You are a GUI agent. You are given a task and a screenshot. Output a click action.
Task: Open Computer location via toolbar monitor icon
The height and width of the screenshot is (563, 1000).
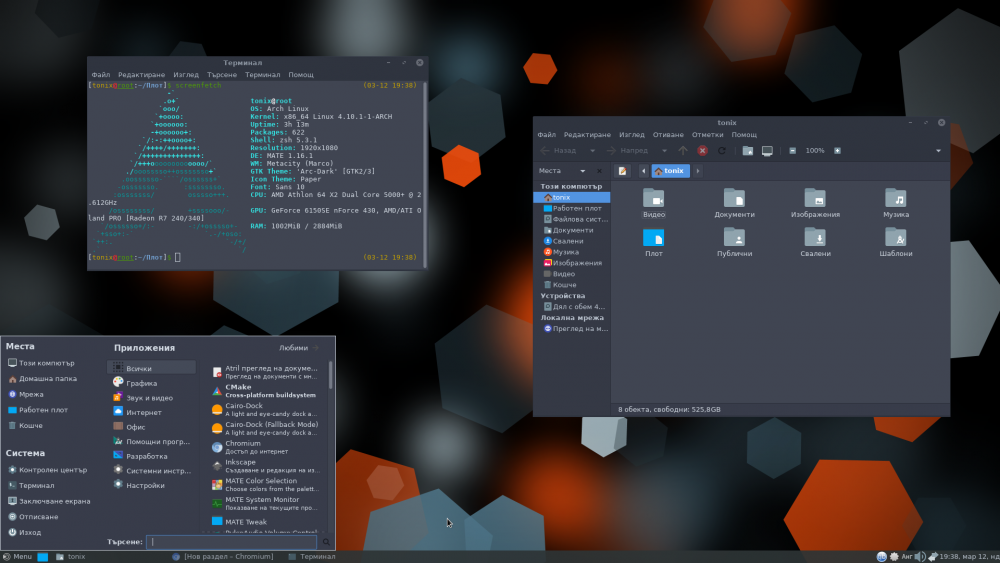click(767, 150)
